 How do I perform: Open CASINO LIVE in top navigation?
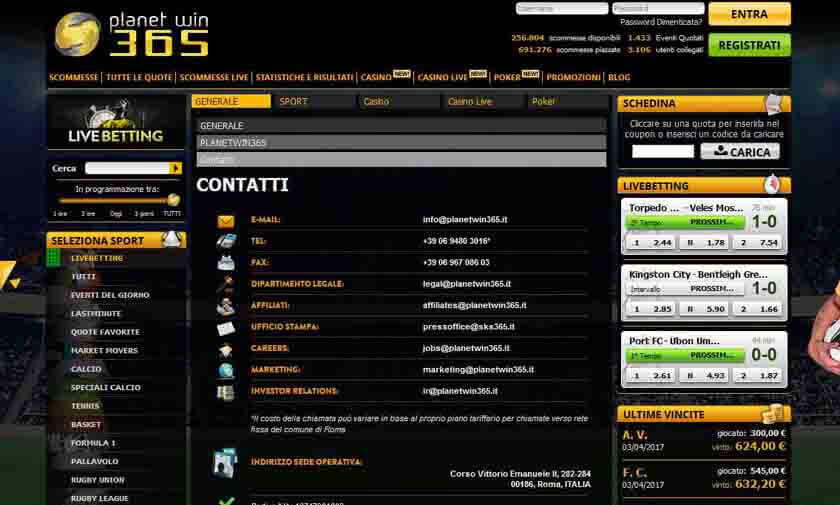point(442,77)
